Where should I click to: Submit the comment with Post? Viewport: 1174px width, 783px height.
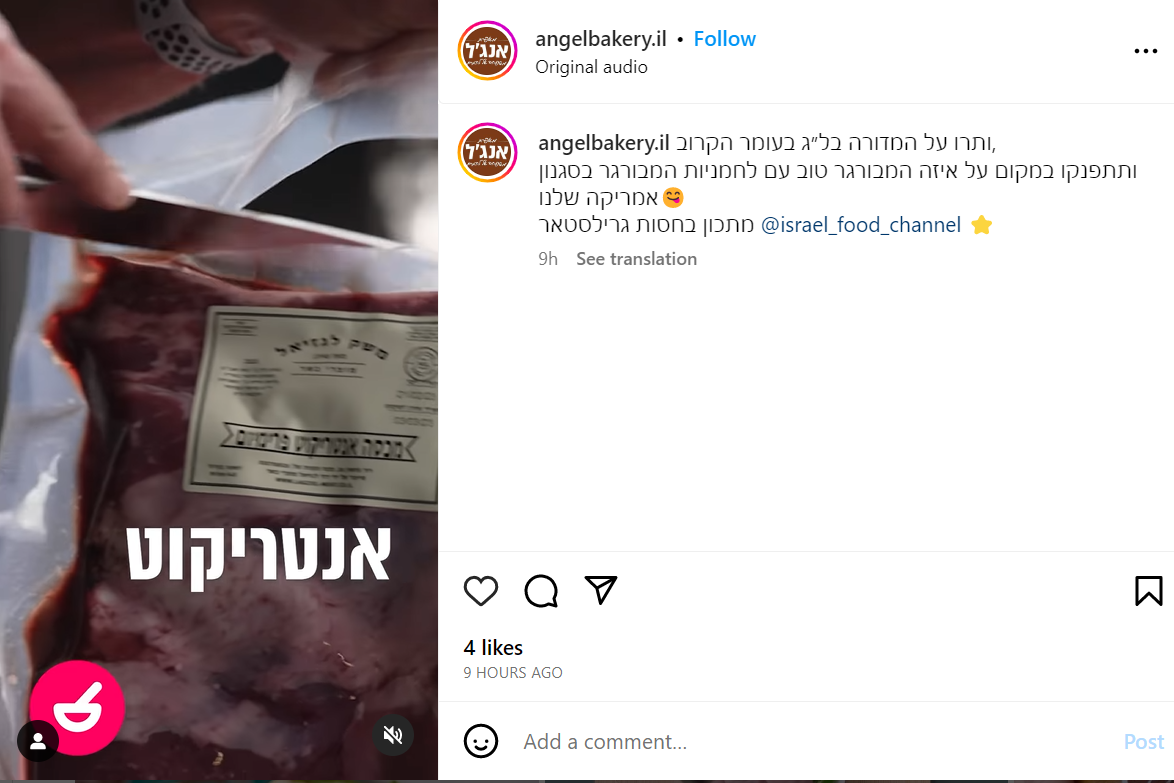[1143, 742]
